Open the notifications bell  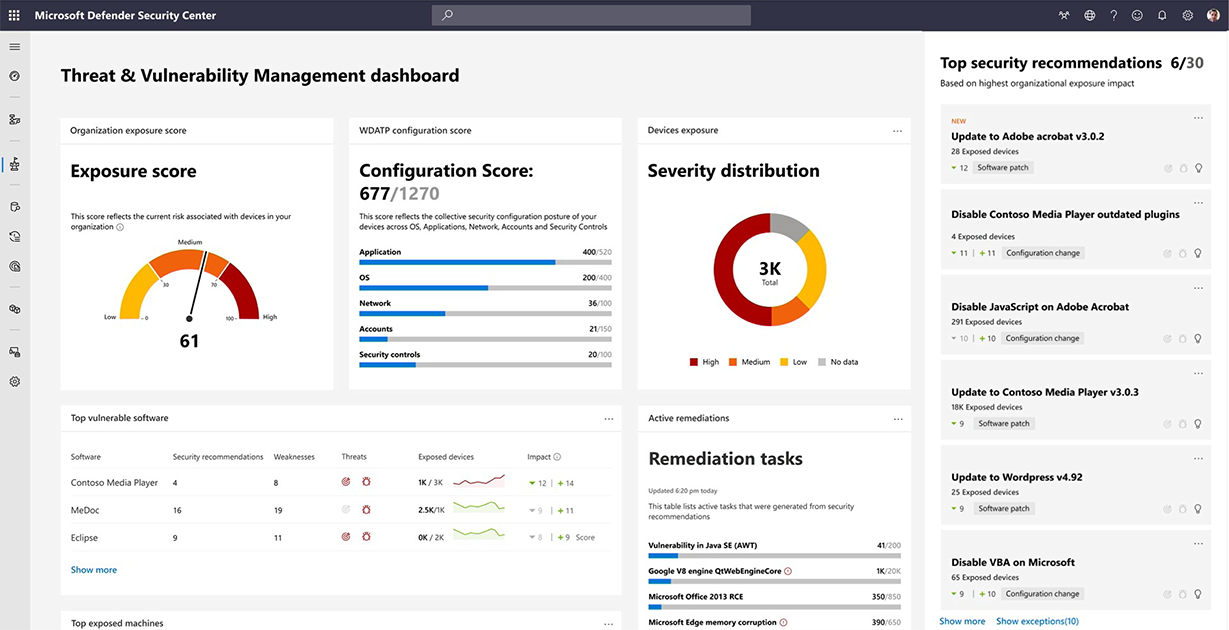click(x=1161, y=15)
